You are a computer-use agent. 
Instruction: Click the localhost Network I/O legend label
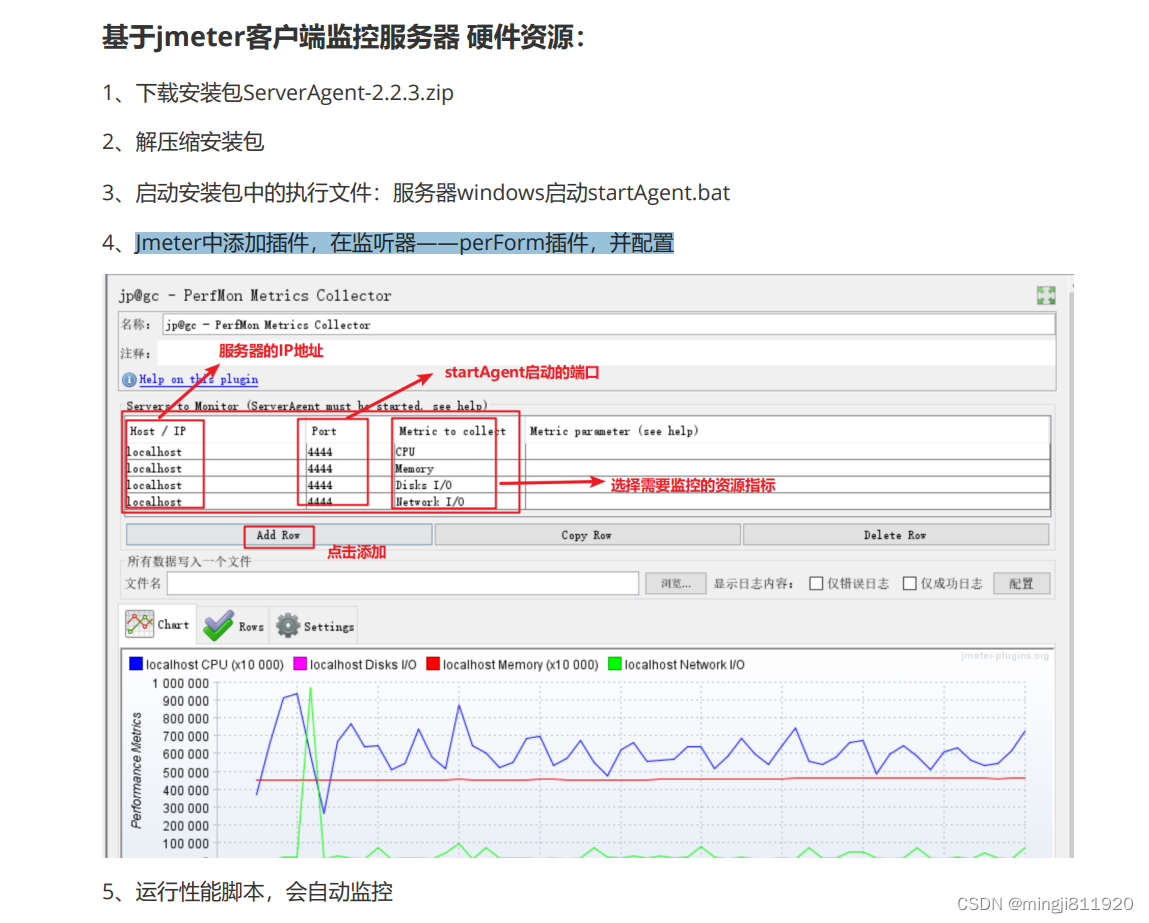click(684, 664)
